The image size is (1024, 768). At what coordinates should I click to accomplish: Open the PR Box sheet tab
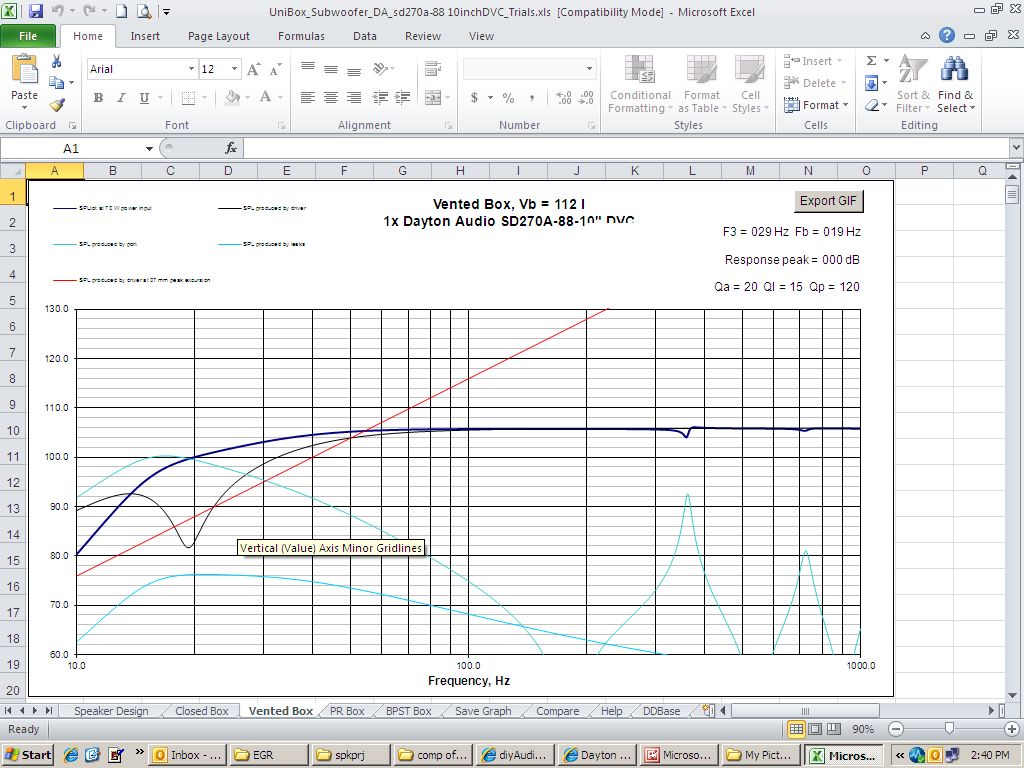pos(347,711)
